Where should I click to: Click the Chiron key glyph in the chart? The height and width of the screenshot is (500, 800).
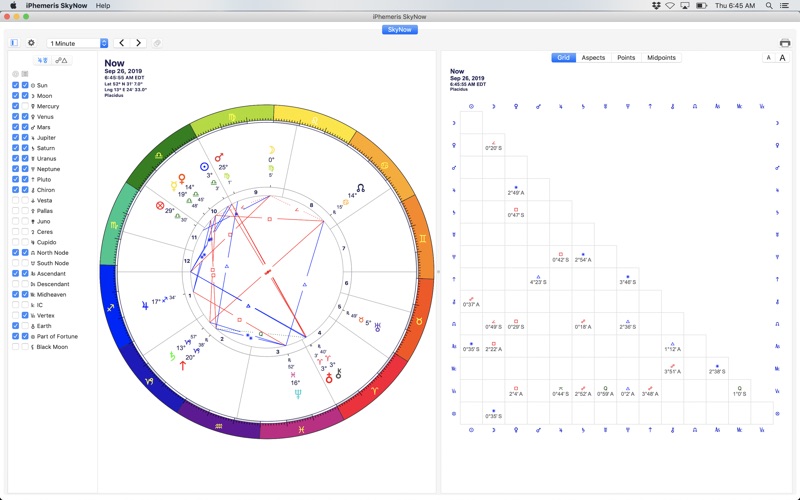click(338, 373)
